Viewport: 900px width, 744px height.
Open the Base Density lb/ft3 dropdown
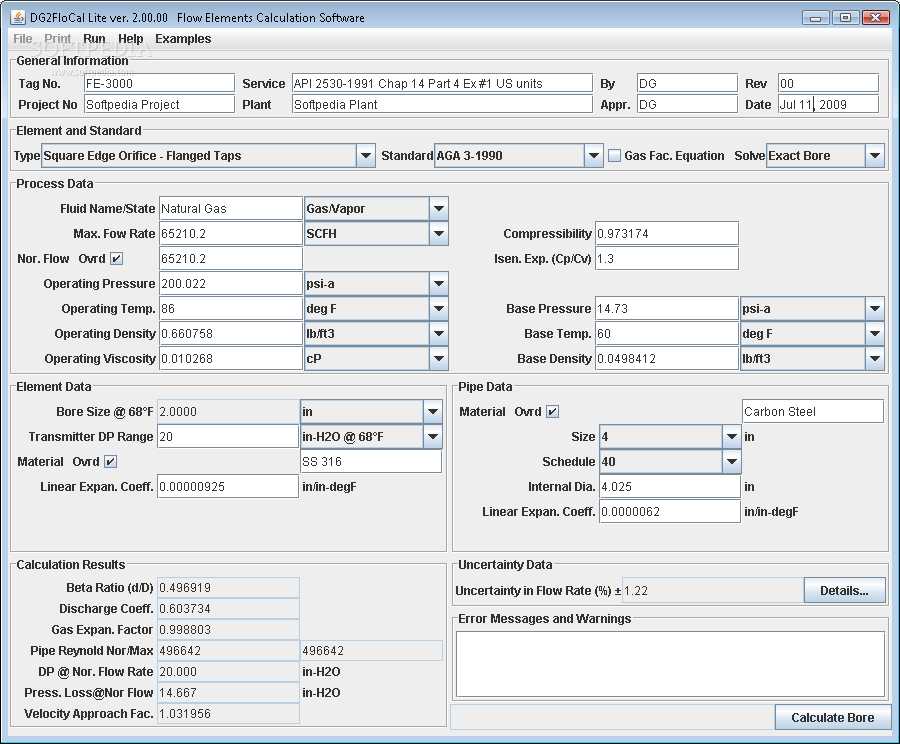[874, 359]
